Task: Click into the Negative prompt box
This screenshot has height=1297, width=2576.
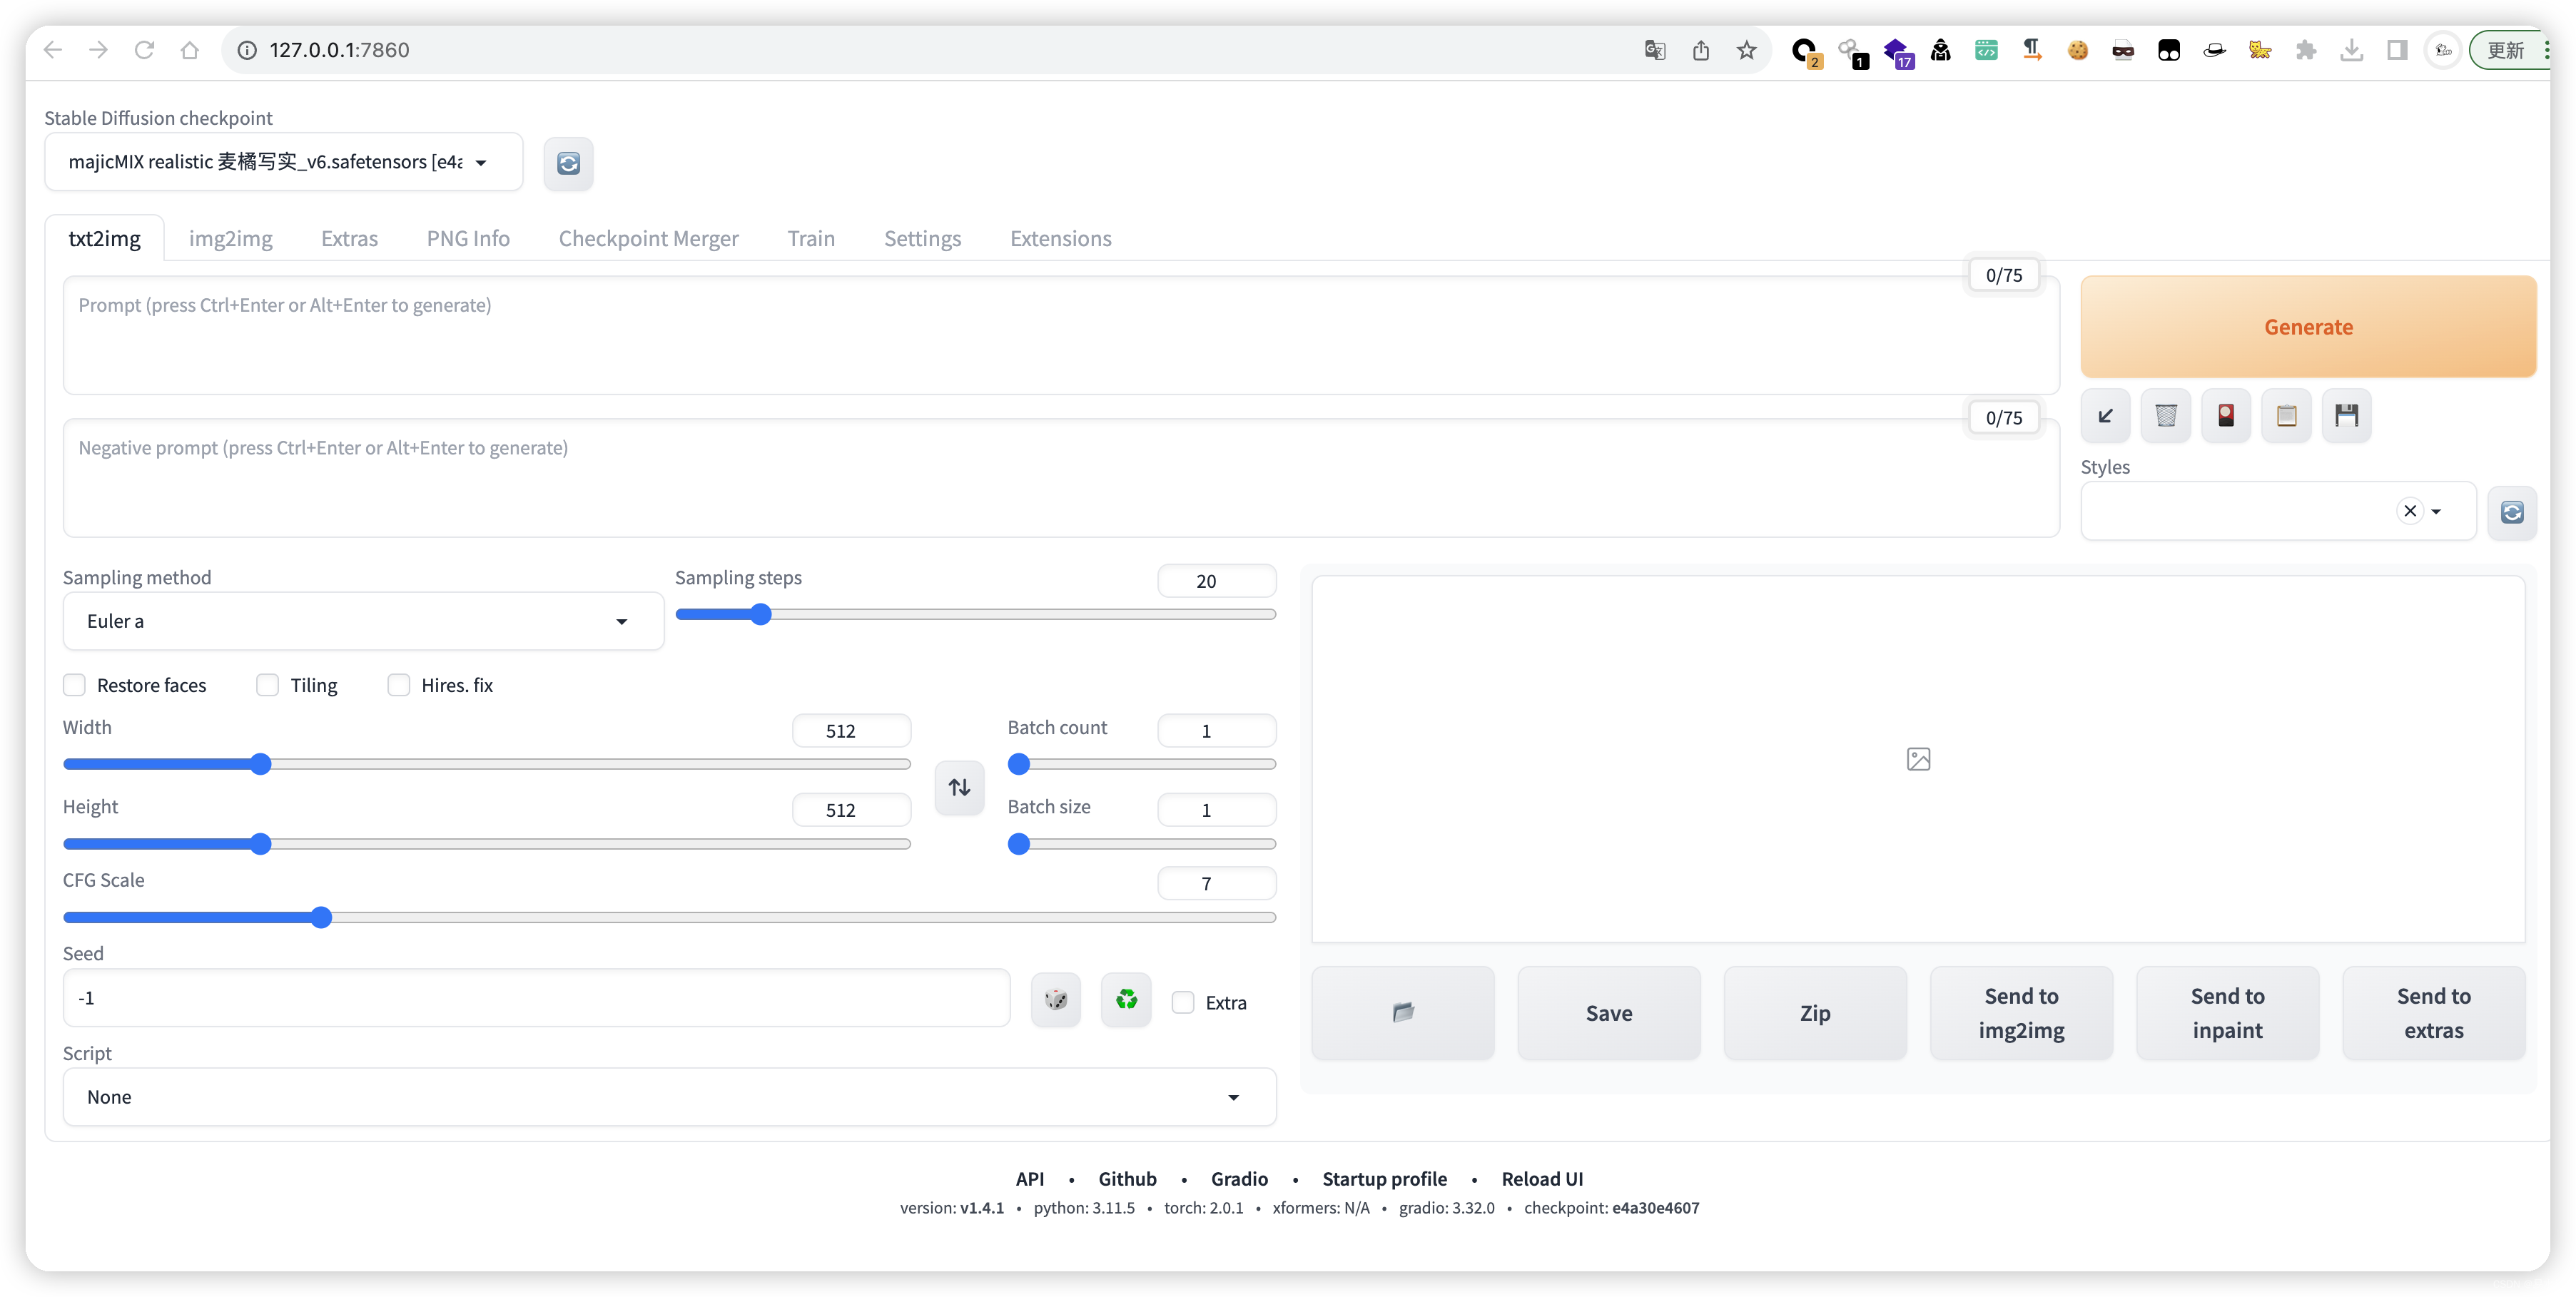Action: (x=1061, y=478)
